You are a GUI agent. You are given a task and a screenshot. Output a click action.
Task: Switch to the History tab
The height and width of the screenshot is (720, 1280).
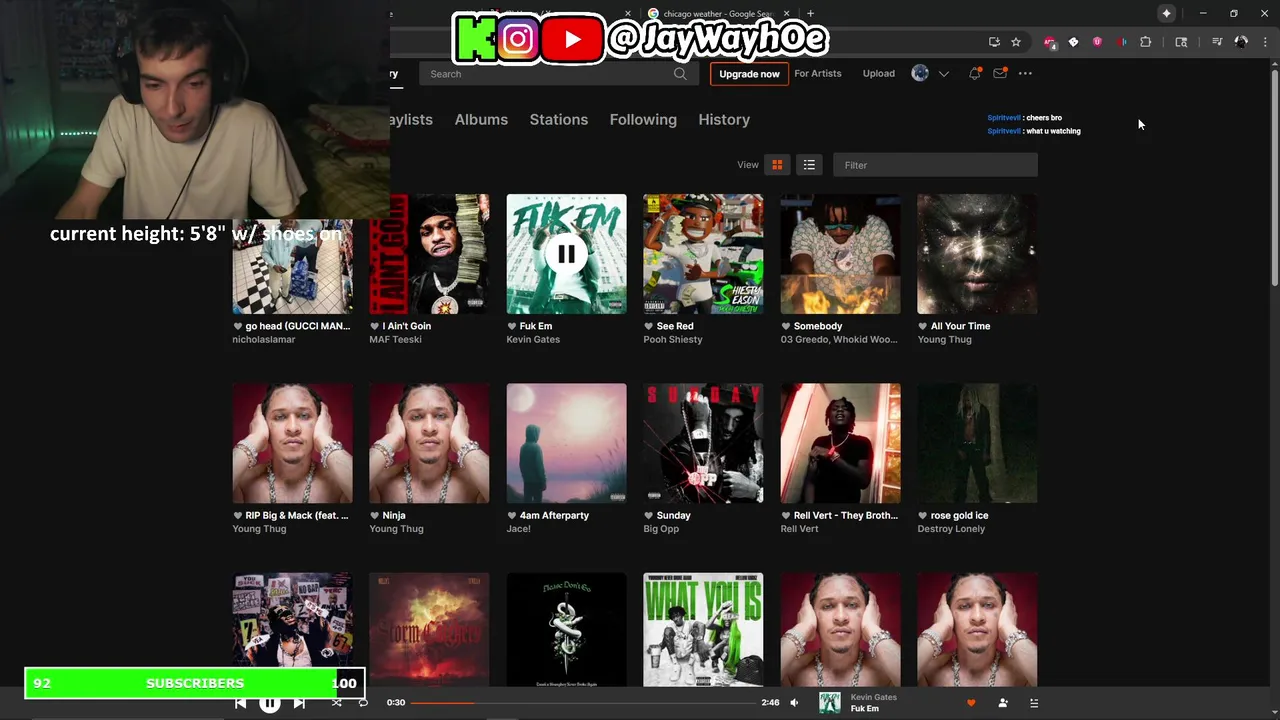(x=724, y=119)
